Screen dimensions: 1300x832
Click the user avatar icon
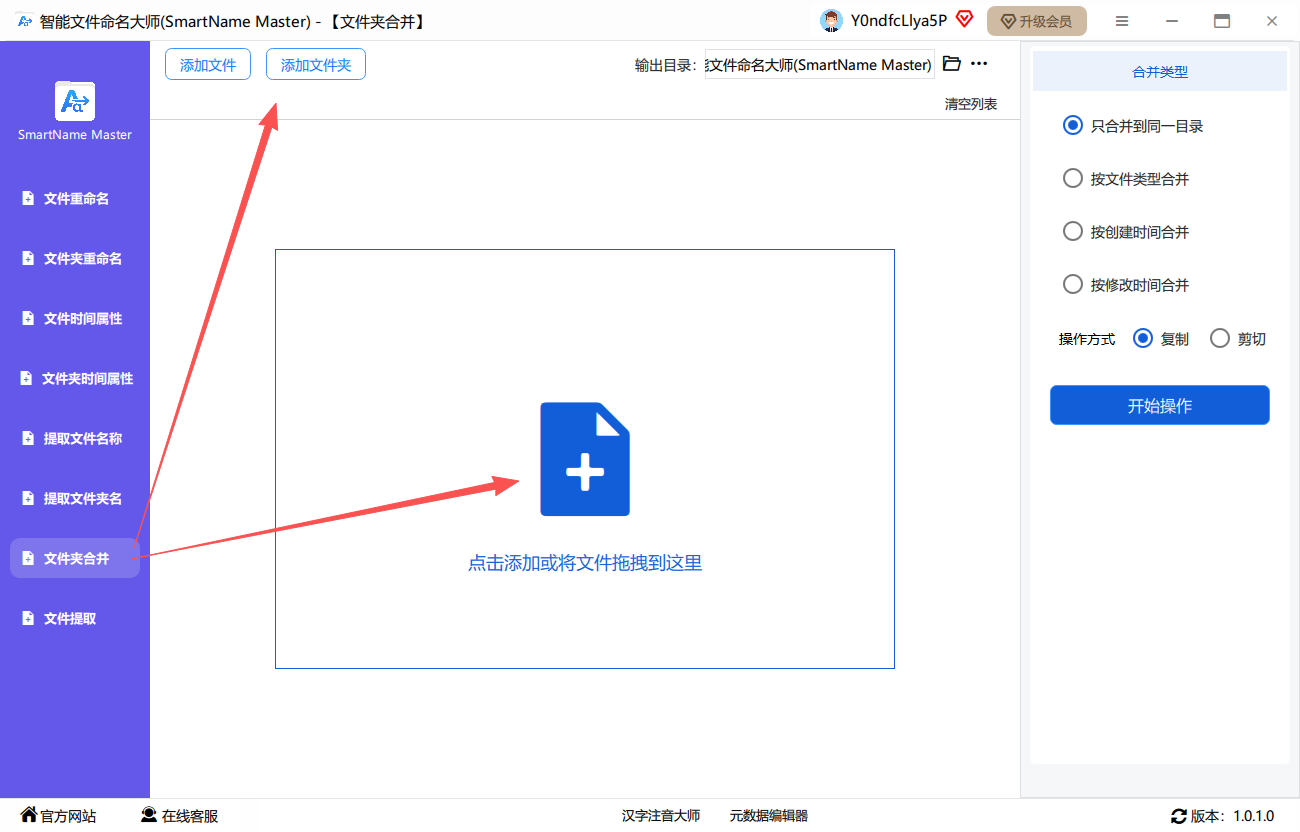point(830,21)
